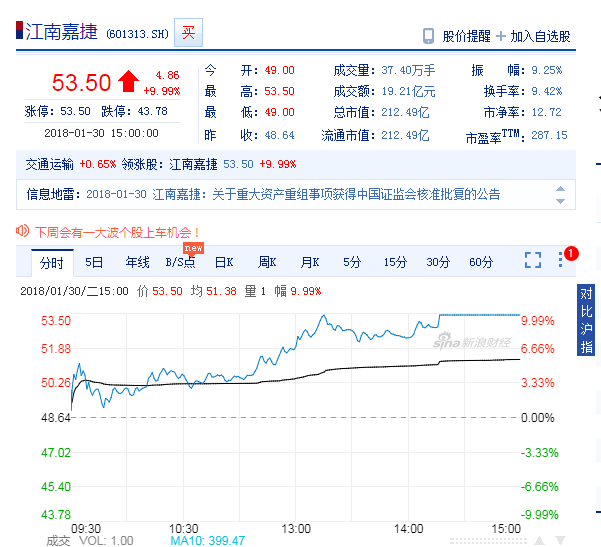Show next news with down arrow
This screenshot has height=547, width=601.
tap(560, 201)
